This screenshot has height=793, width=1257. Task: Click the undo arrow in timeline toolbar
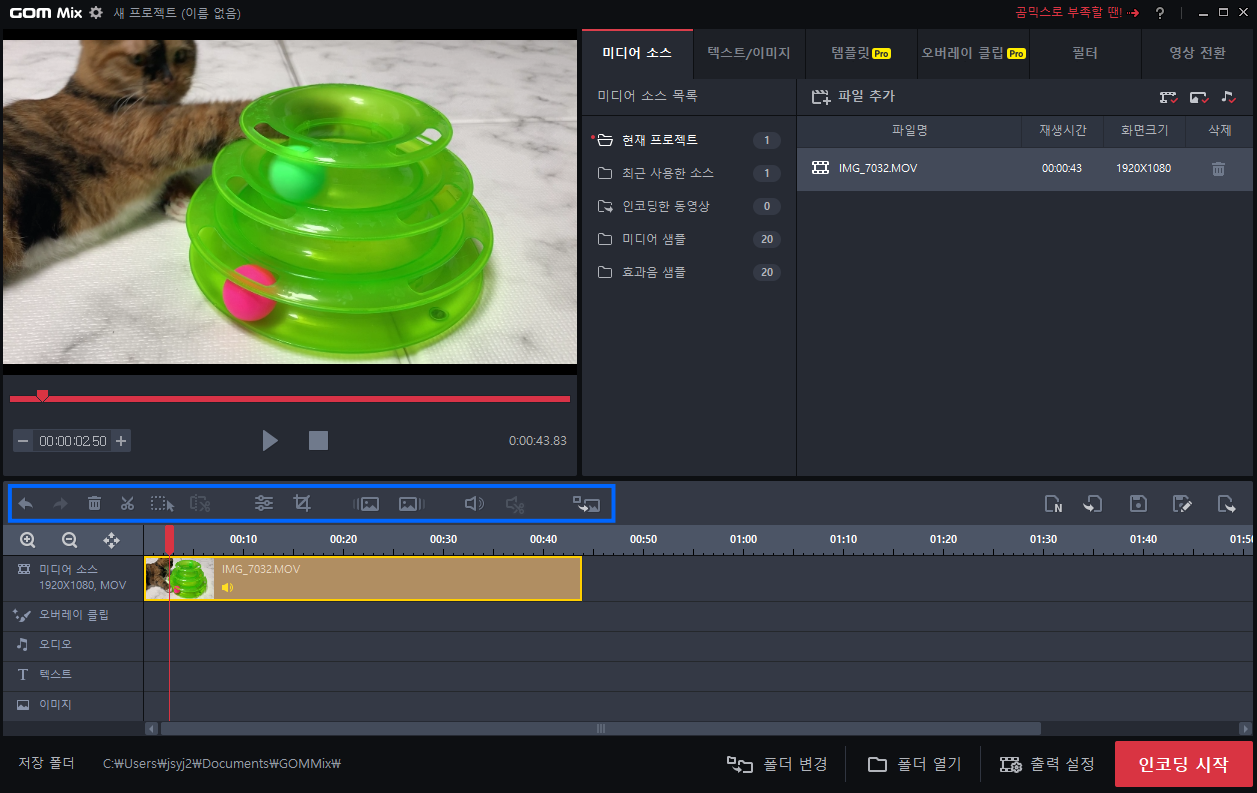pyautogui.click(x=26, y=504)
